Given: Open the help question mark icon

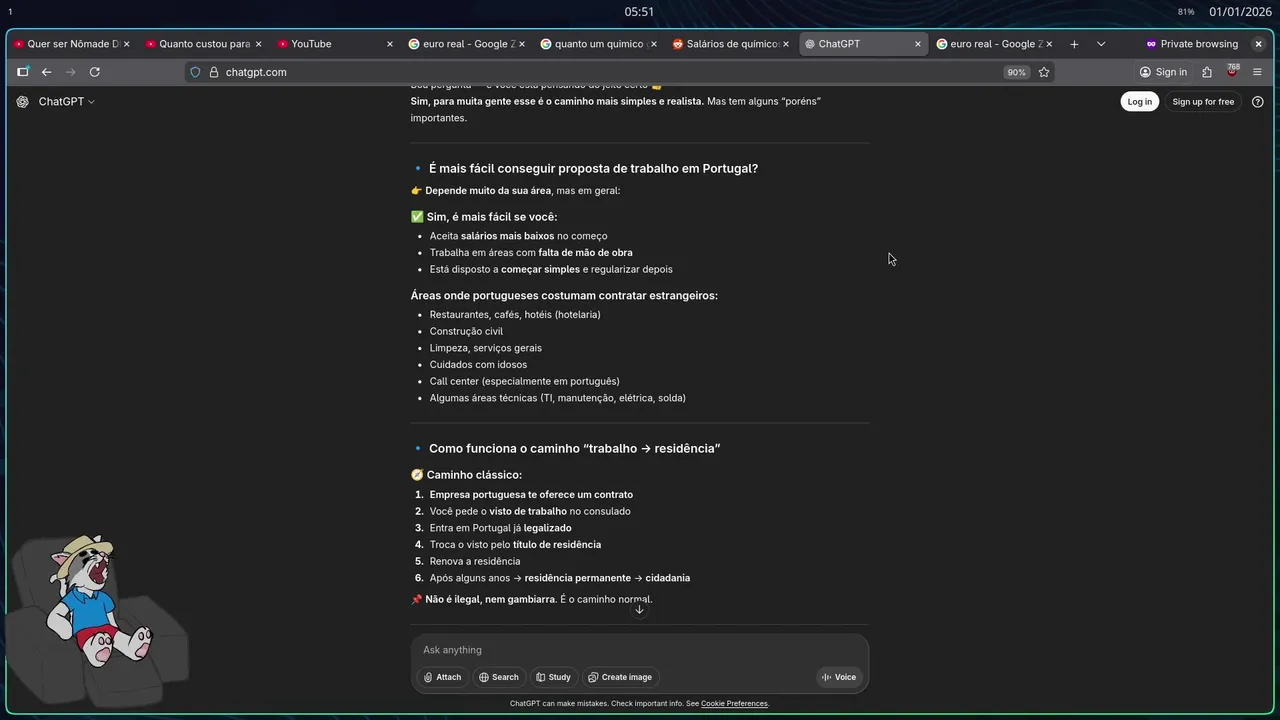Looking at the screenshot, I should pos(1258,102).
